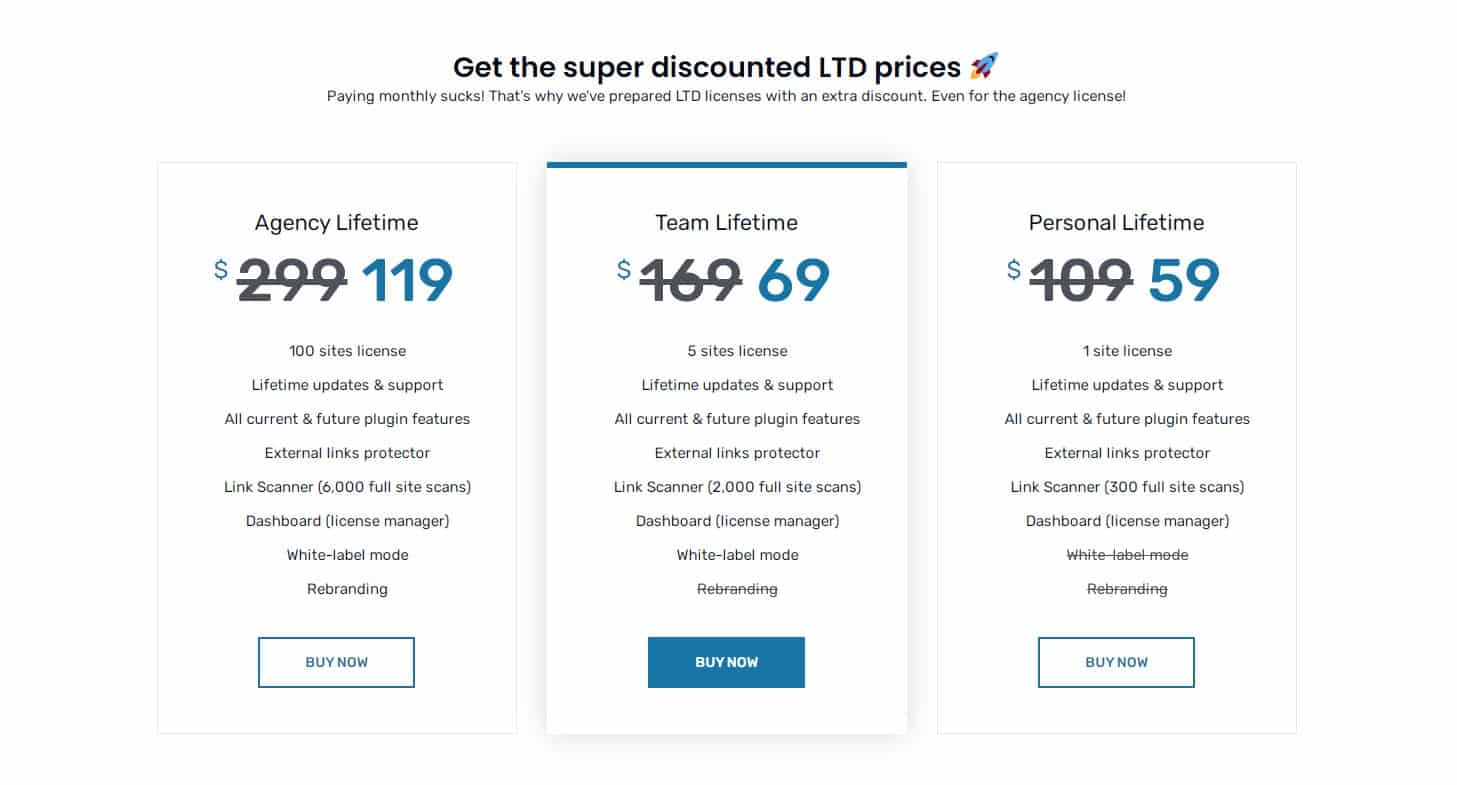Click BUY NOW for Agency Lifetime
1457x785 pixels.
(336, 662)
